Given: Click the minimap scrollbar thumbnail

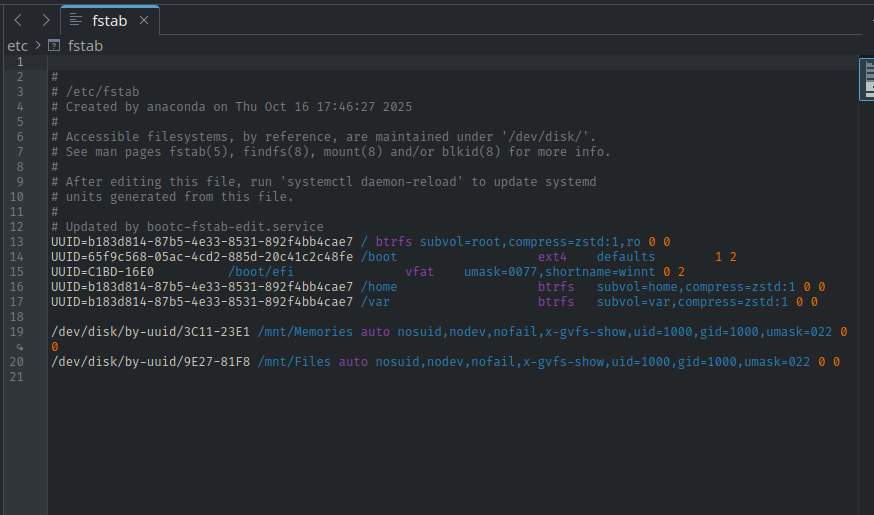Looking at the screenshot, I should tap(867, 79).
